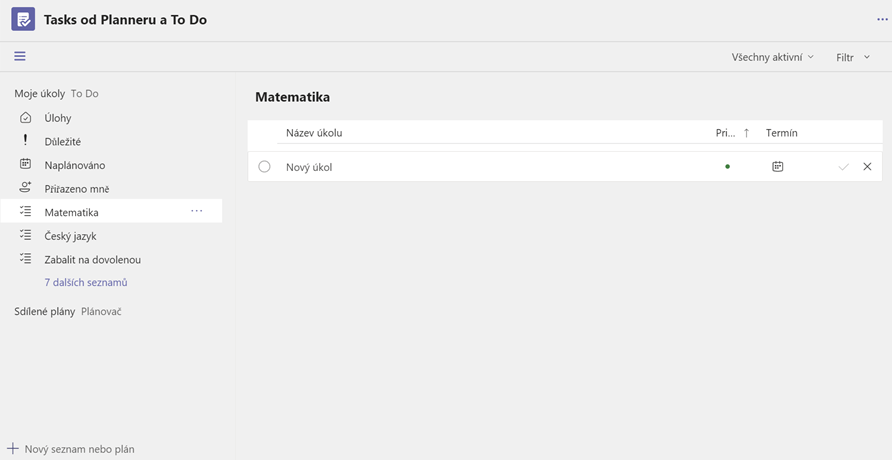Open Zabalit na dovolenou list
Image resolution: width=892 pixels, height=460 pixels.
tap(92, 259)
